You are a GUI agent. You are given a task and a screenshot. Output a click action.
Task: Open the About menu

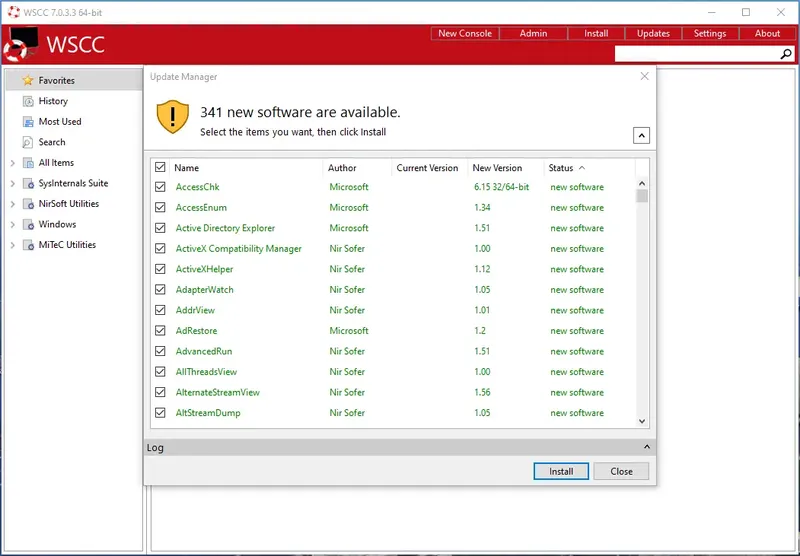(767, 34)
